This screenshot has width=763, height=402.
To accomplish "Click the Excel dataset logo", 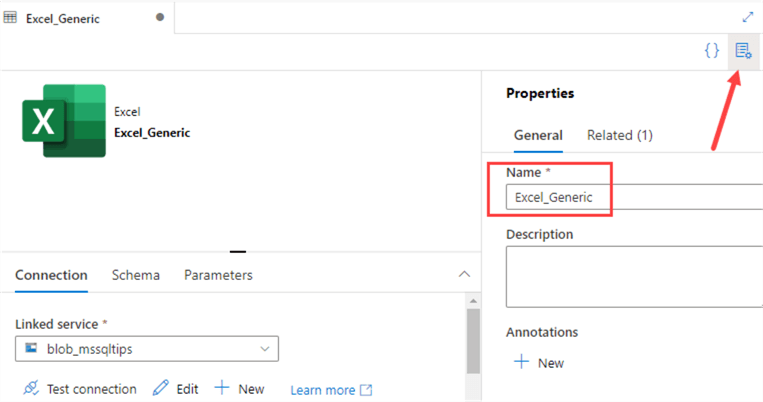I will 64,120.
